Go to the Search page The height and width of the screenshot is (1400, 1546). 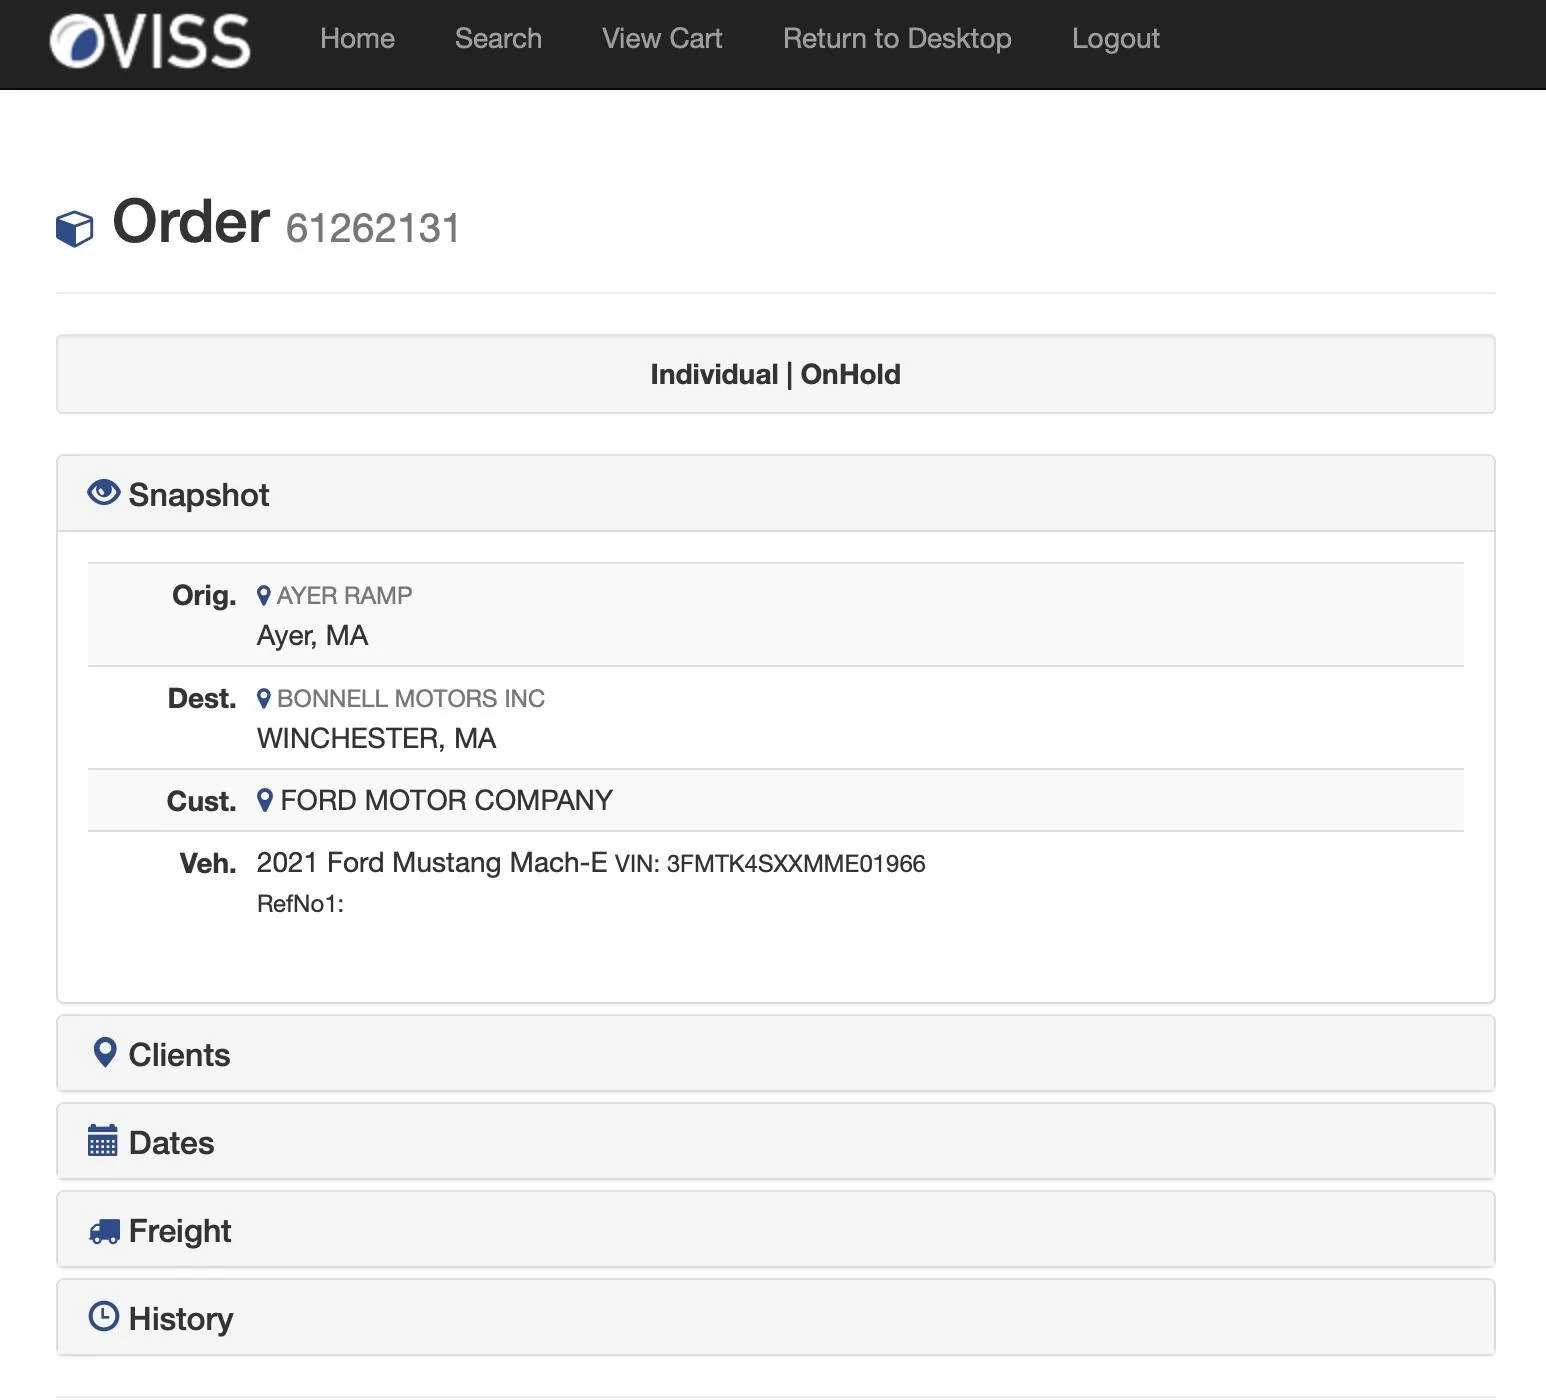point(498,39)
